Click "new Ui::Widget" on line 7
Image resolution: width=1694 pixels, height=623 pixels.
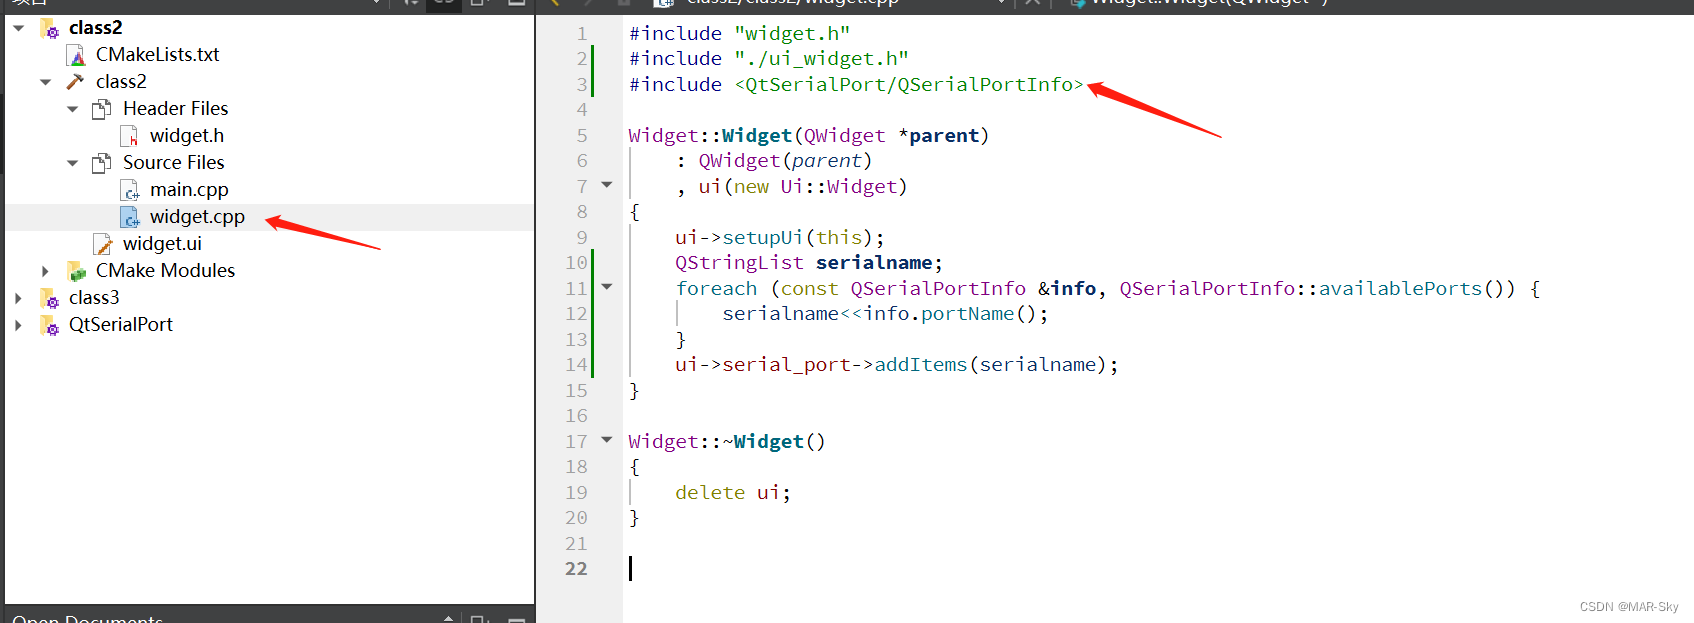pyautogui.click(x=815, y=187)
